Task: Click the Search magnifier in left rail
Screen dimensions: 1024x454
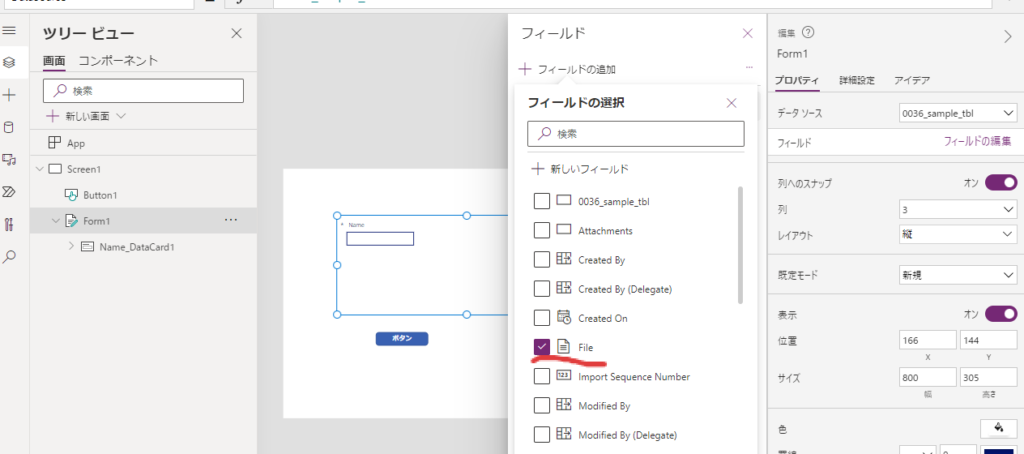Action: [x=9, y=256]
